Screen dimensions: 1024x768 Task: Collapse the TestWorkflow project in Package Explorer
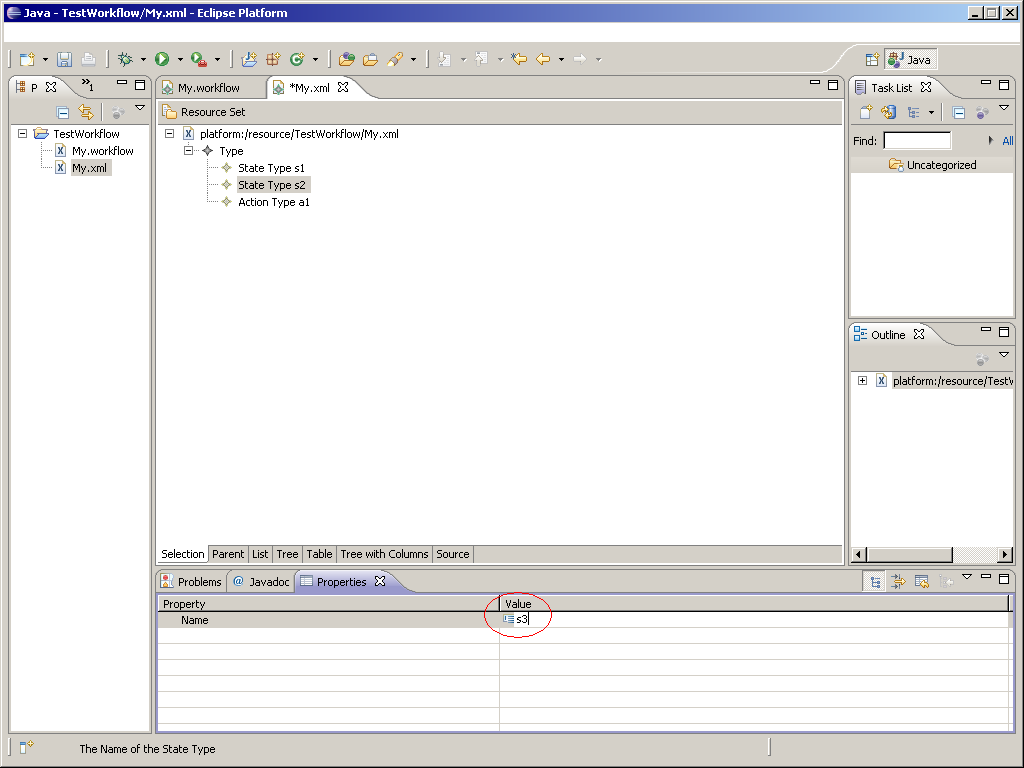(23, 134)
